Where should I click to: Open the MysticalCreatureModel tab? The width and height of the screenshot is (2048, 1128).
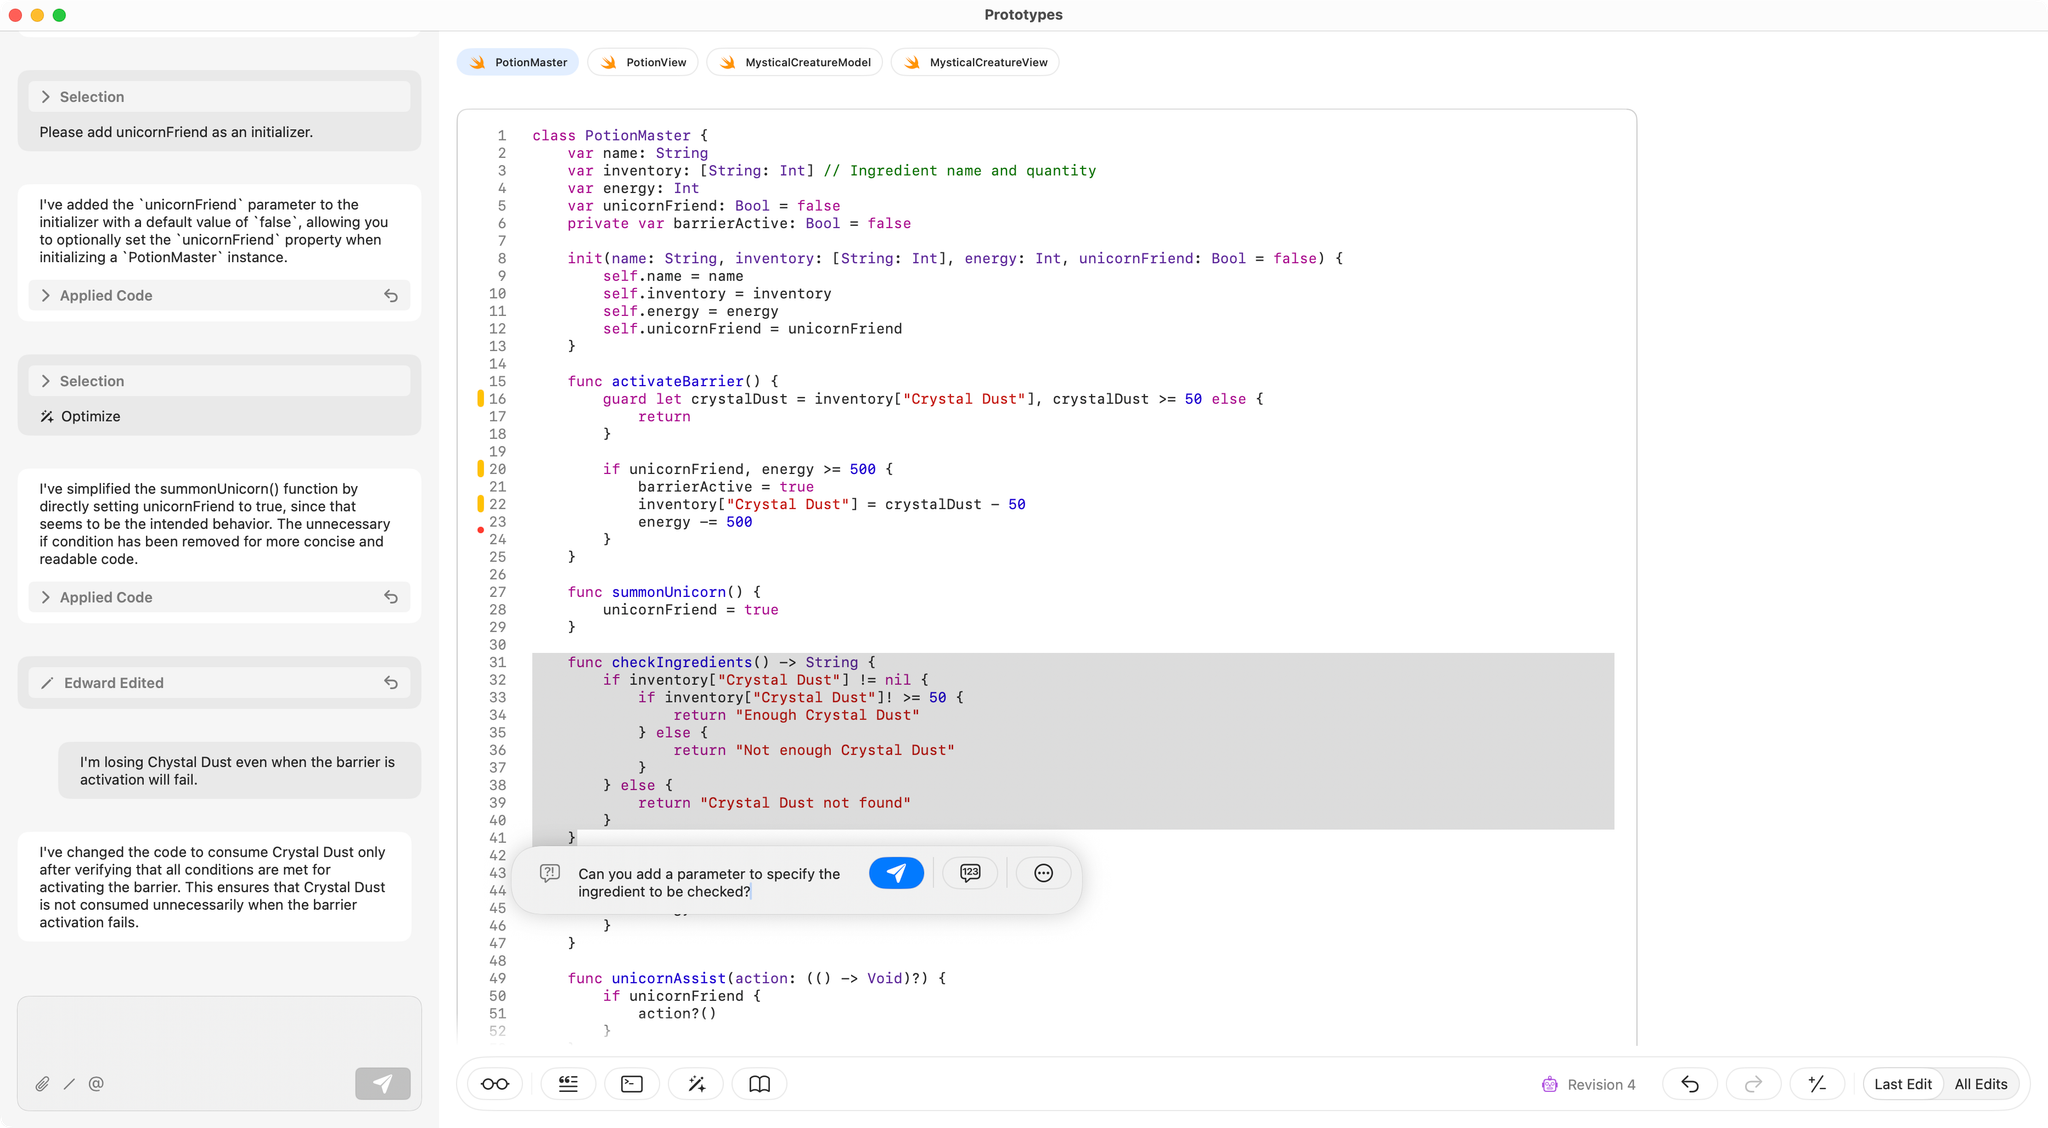794,62
